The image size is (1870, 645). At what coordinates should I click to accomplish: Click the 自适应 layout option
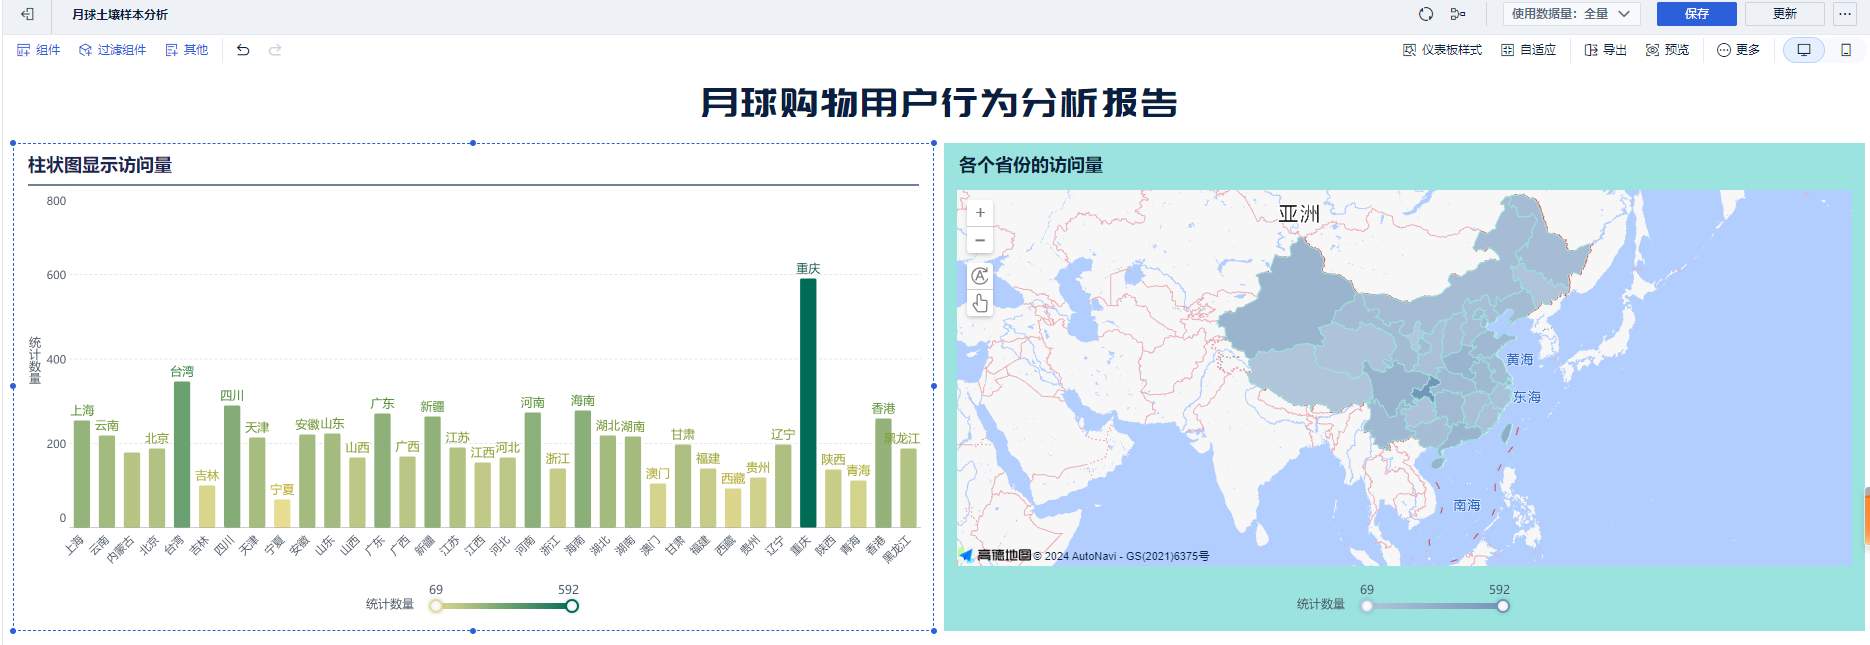tap(1529, 50)
